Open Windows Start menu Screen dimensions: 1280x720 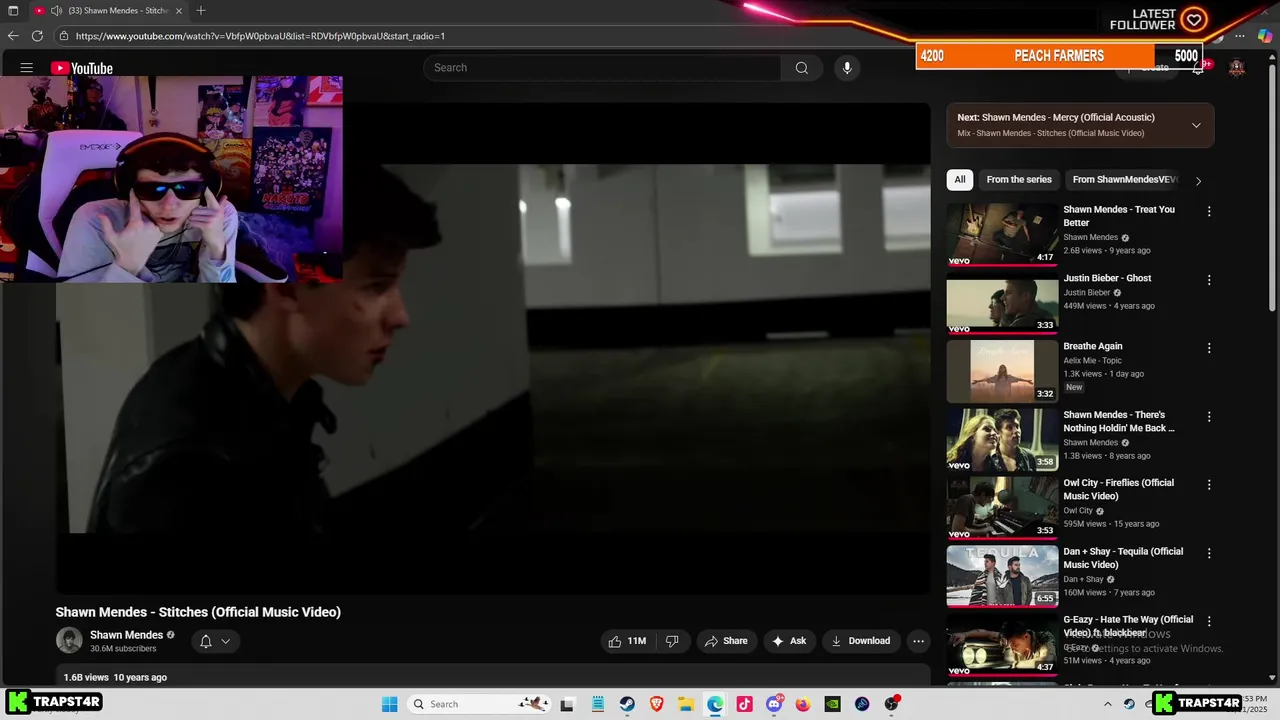[x=390, y=704]
